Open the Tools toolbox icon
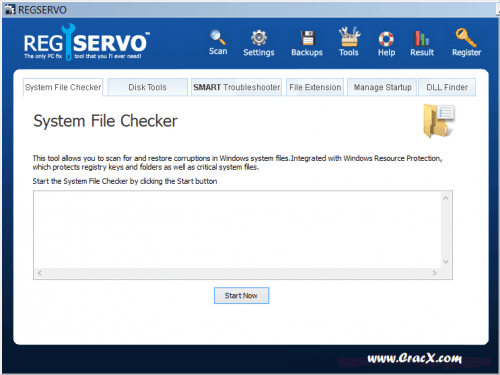 click(x=349, y=37)
